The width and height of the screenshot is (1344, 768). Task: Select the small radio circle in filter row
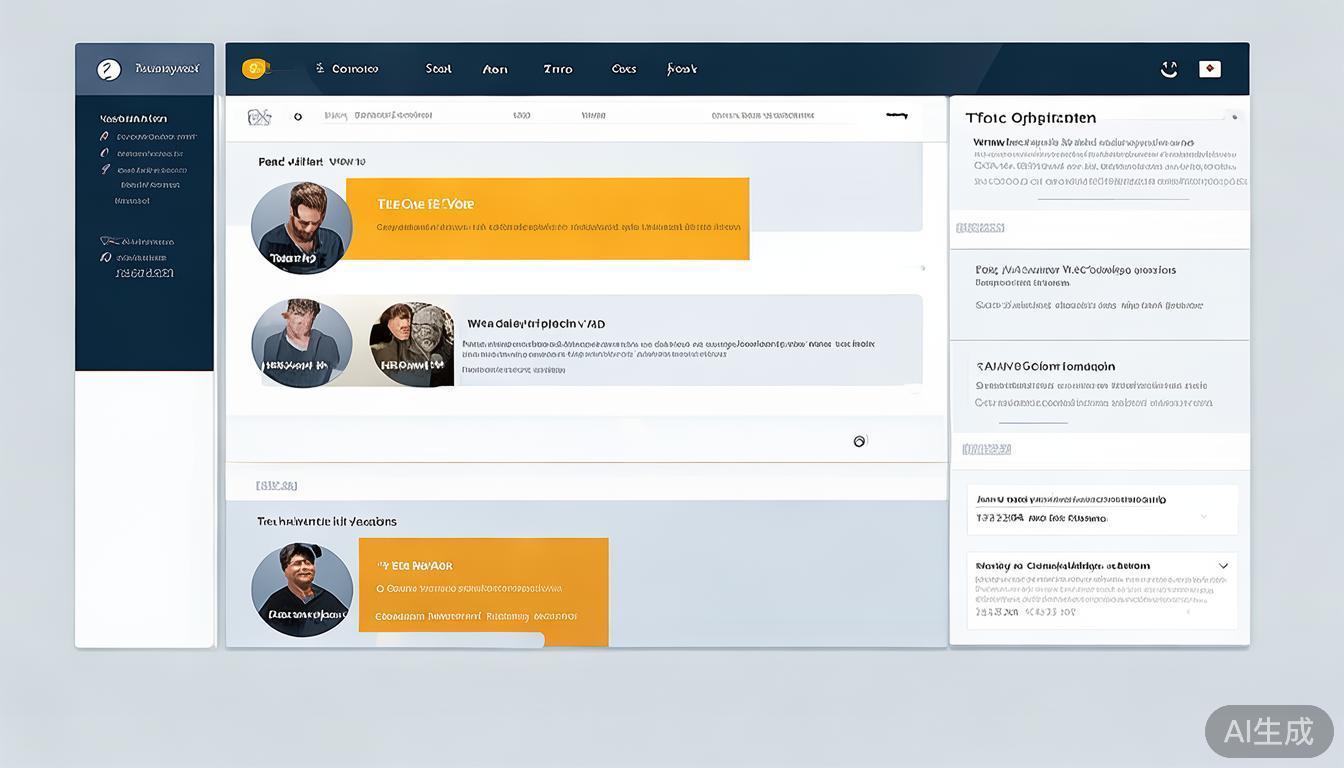pyautogui.click(x=298, y=117)
